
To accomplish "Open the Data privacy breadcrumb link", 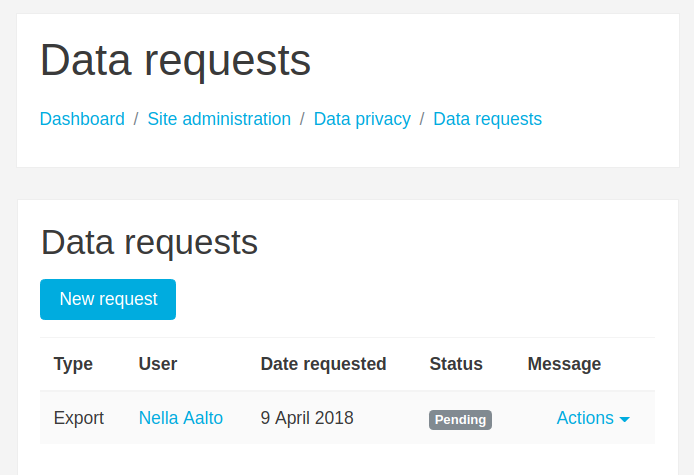I will click(362, 119).
